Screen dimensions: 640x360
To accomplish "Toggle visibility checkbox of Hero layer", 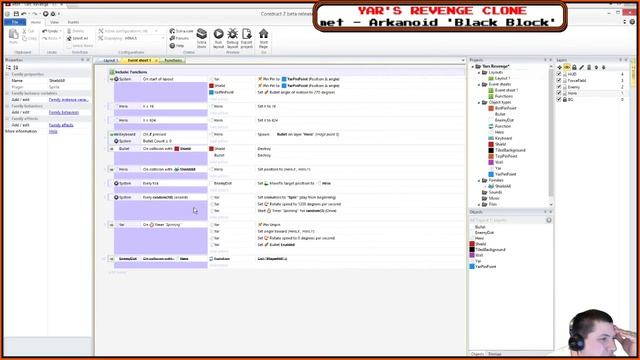I will [559, 93].
